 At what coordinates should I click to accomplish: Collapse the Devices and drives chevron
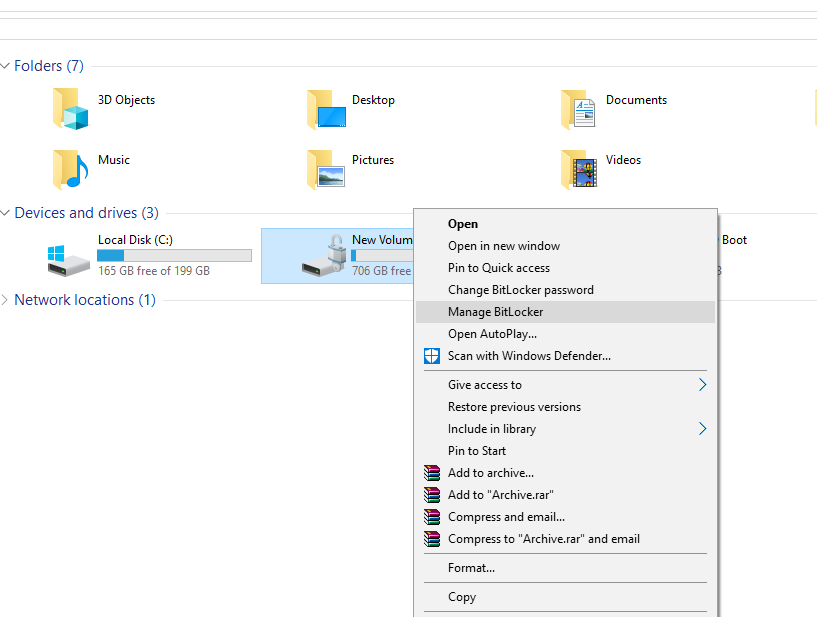pos(5,213)
